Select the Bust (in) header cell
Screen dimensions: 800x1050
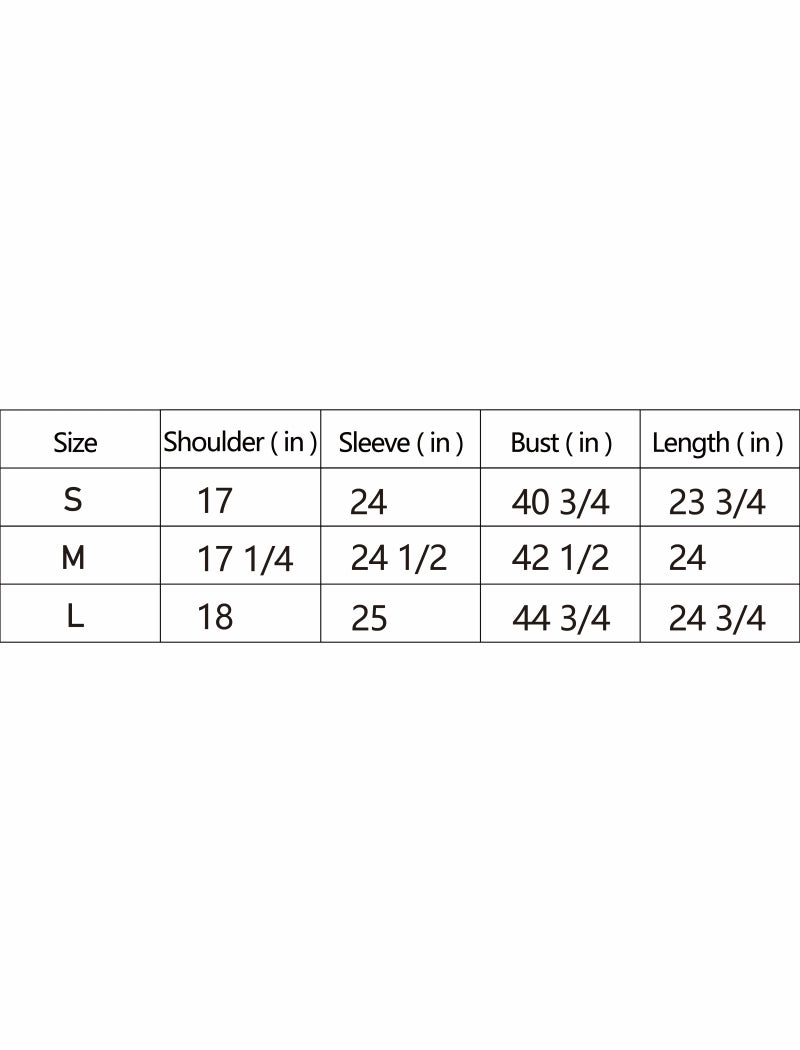click(x=561, y=443)
